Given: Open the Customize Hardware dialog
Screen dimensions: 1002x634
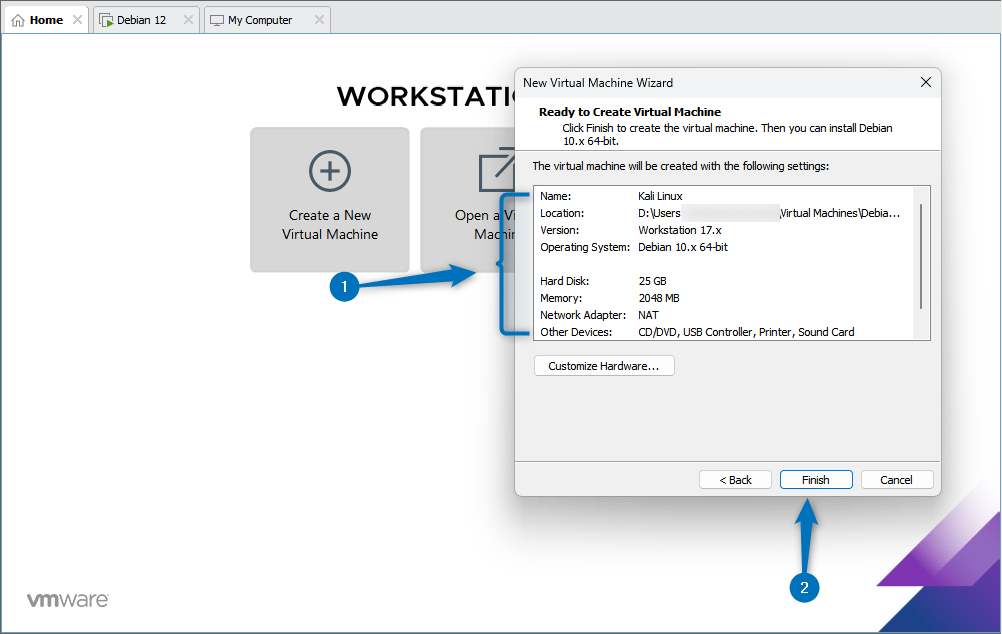Looking at the screenshot, I should pyautogui.click(x=603, y=365).
